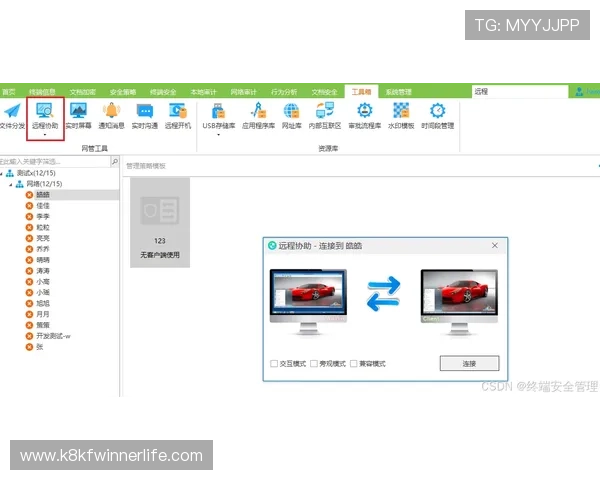Expand the USB存储库 dropdown arrow
600x480 pixels.
coord(218,134)
